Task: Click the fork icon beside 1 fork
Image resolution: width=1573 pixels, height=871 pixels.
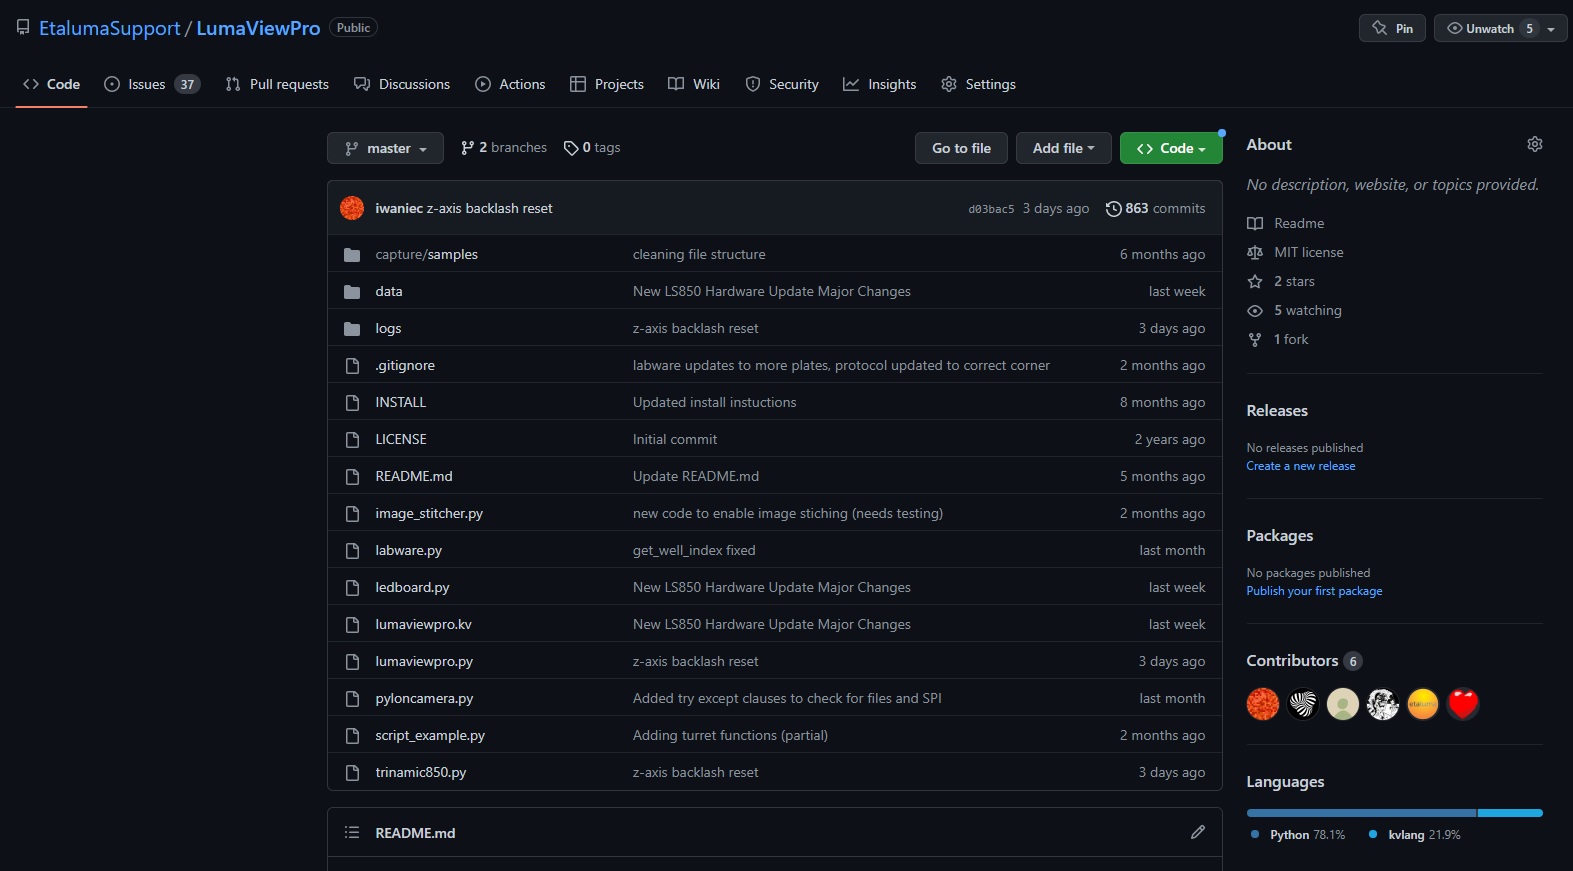Action: click(1255, 340)
